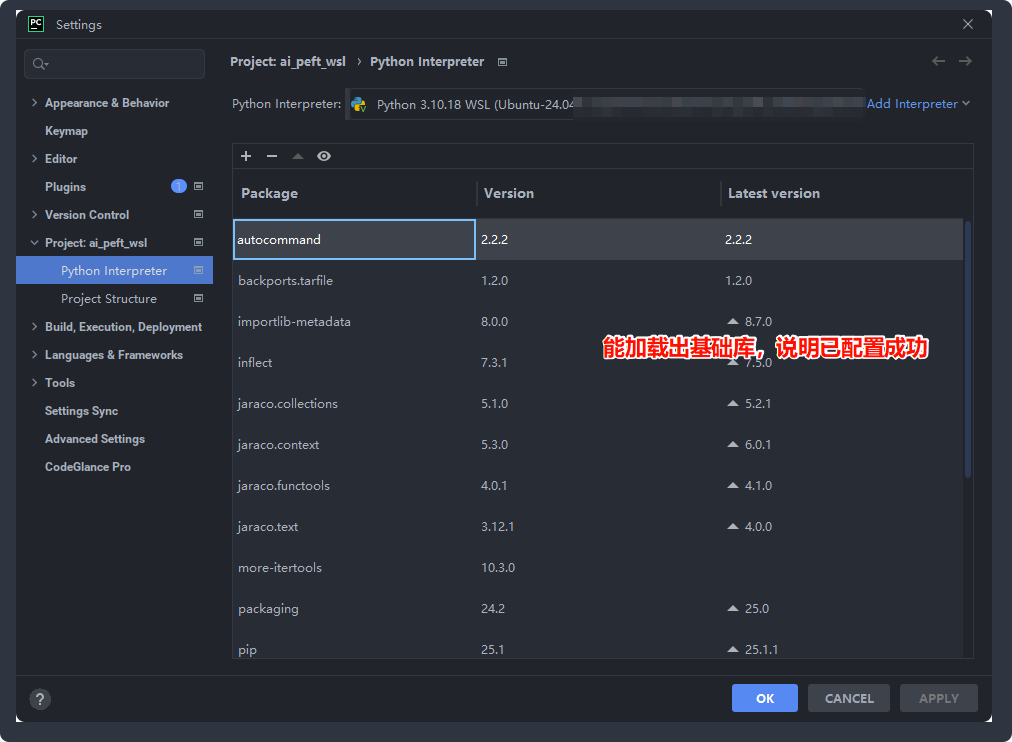The image size is (1012, 742).
Task: Click the OK button
Action: [x=765, y=698]
